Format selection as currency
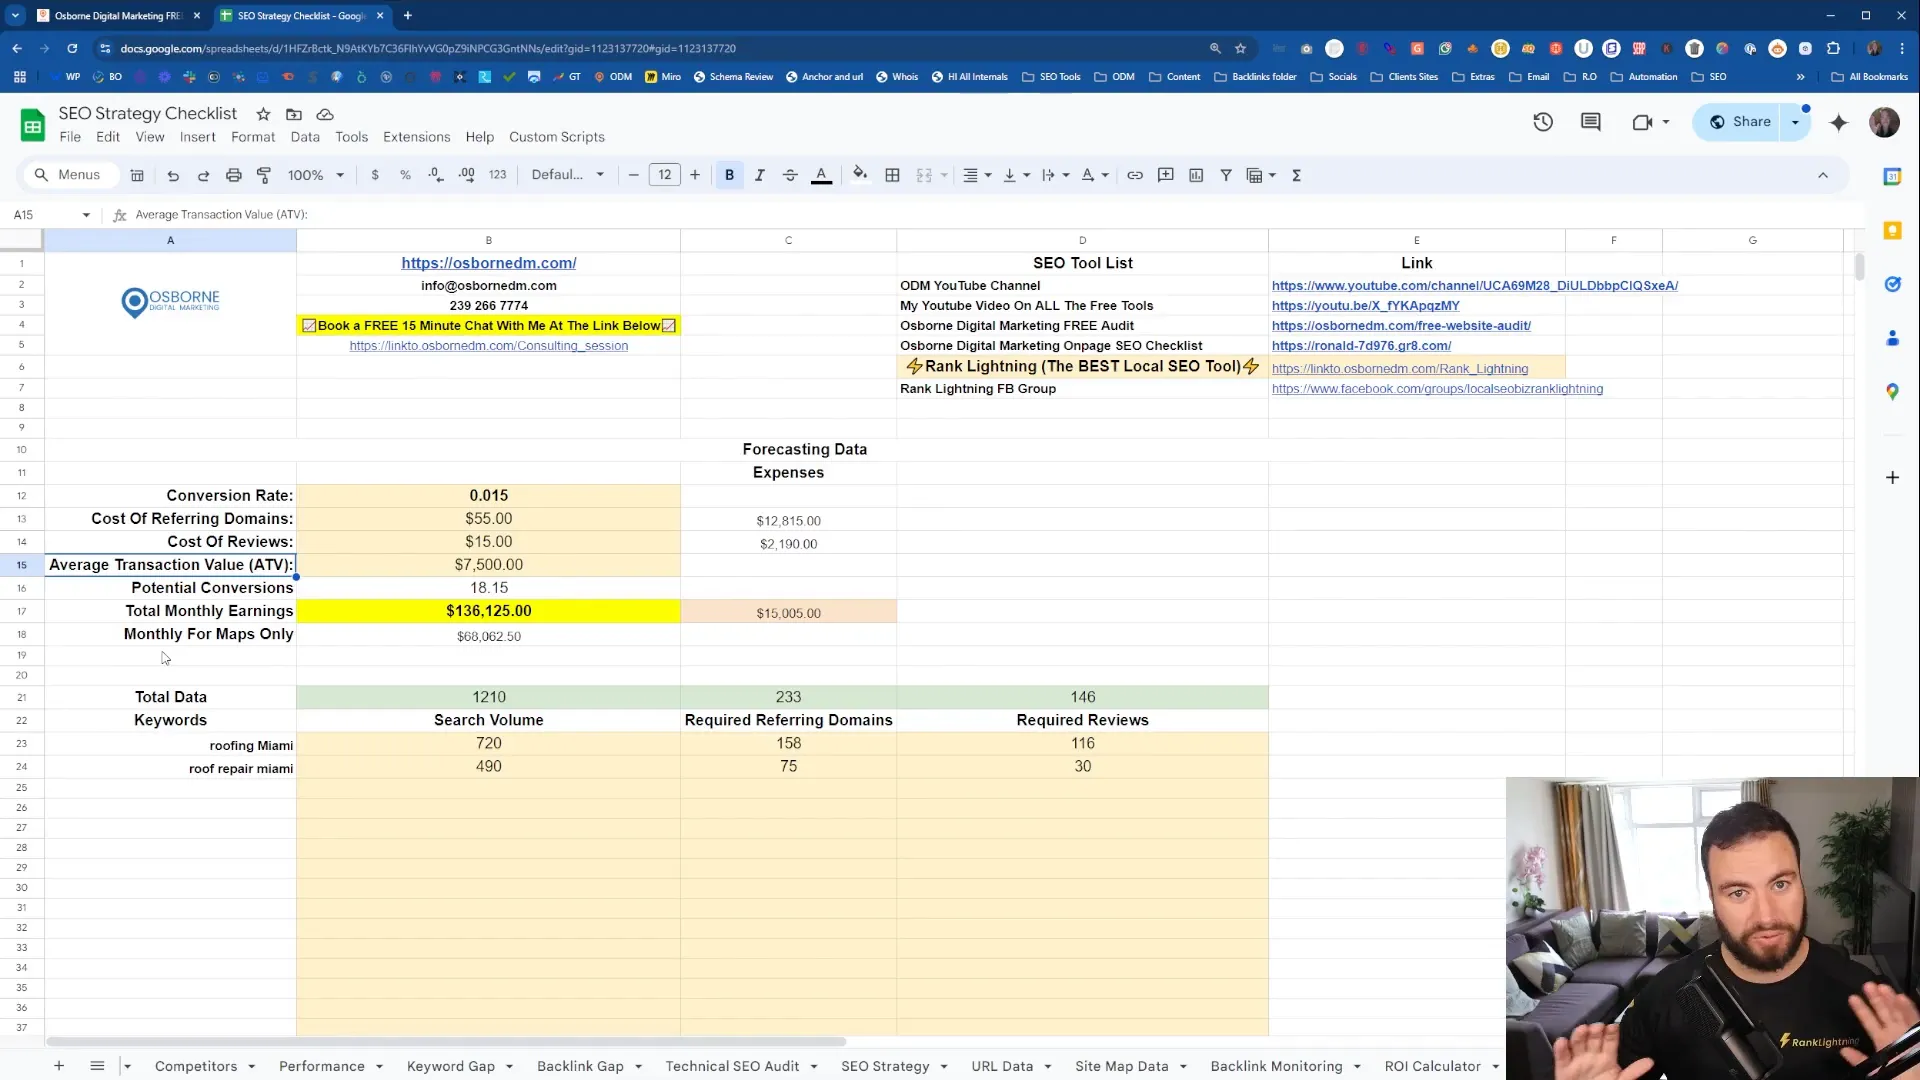This screenshot has height=1080, width=1920. pyautogui.click(x=375, y=175)
